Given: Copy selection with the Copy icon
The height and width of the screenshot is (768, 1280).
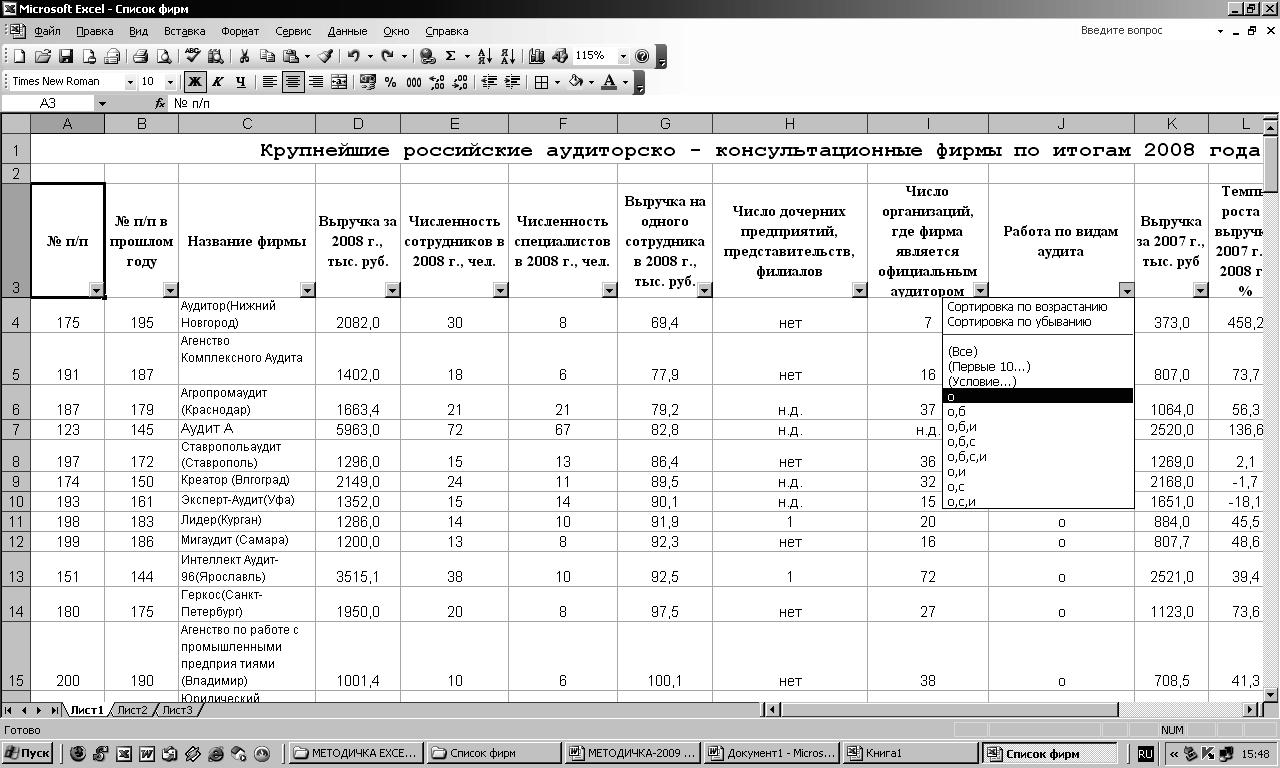Looking at the screenshot, I should point(267,57).
